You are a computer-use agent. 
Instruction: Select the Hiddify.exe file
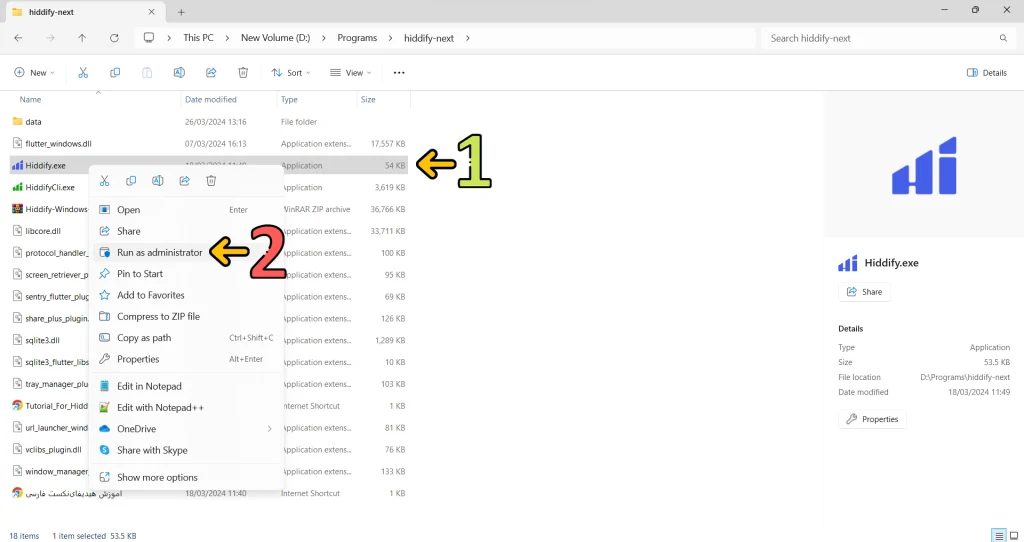tap(46, 166)
